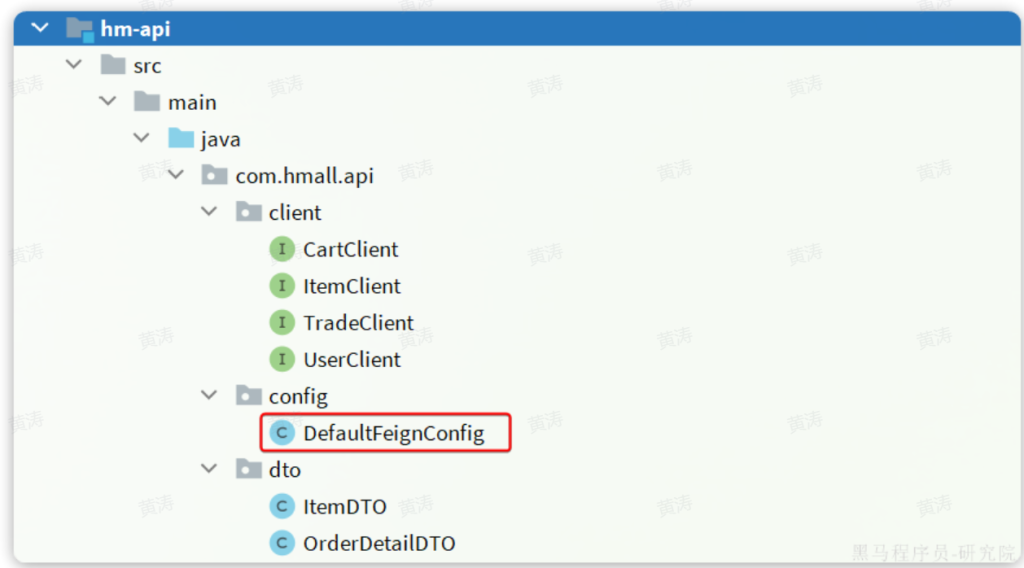This screenshot has width=1024, height=568.
Task: Collapse the java source folder chevron
Action: (142, 139)
